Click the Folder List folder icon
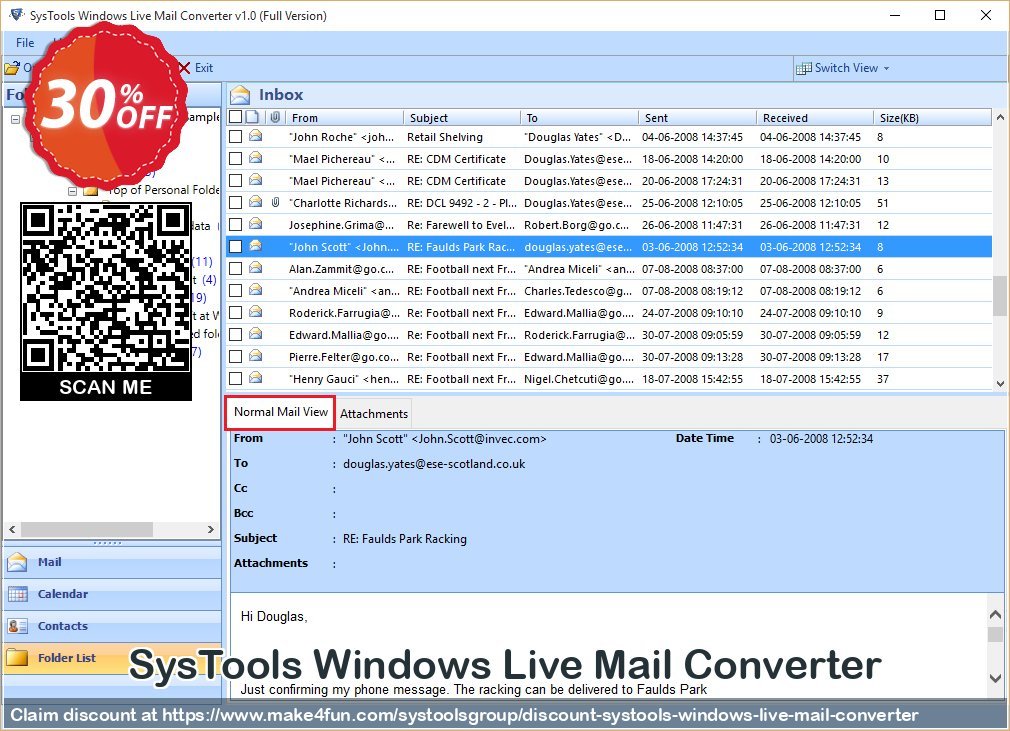The width and height of the screenshot is (1010, 731). (x=17, y=658)
